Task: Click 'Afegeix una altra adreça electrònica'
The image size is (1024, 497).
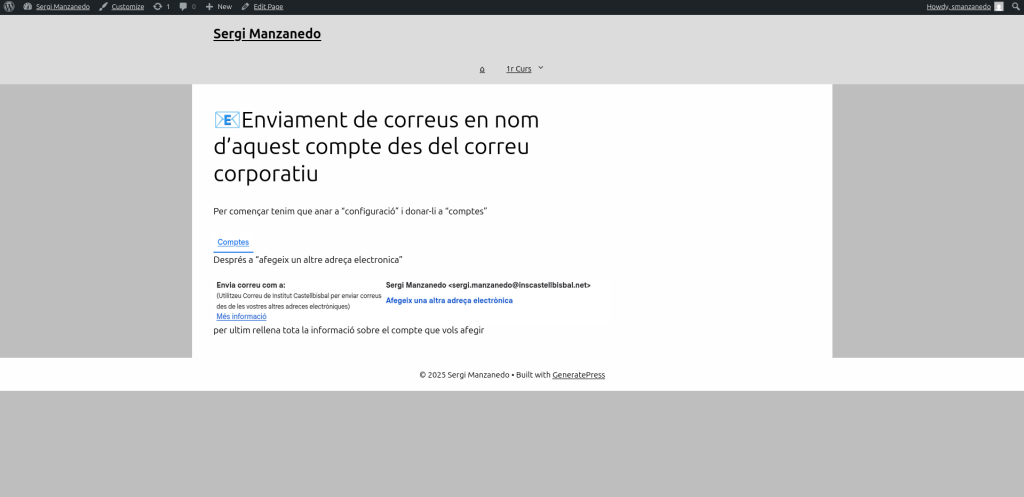Action: (x=449, y=300)
